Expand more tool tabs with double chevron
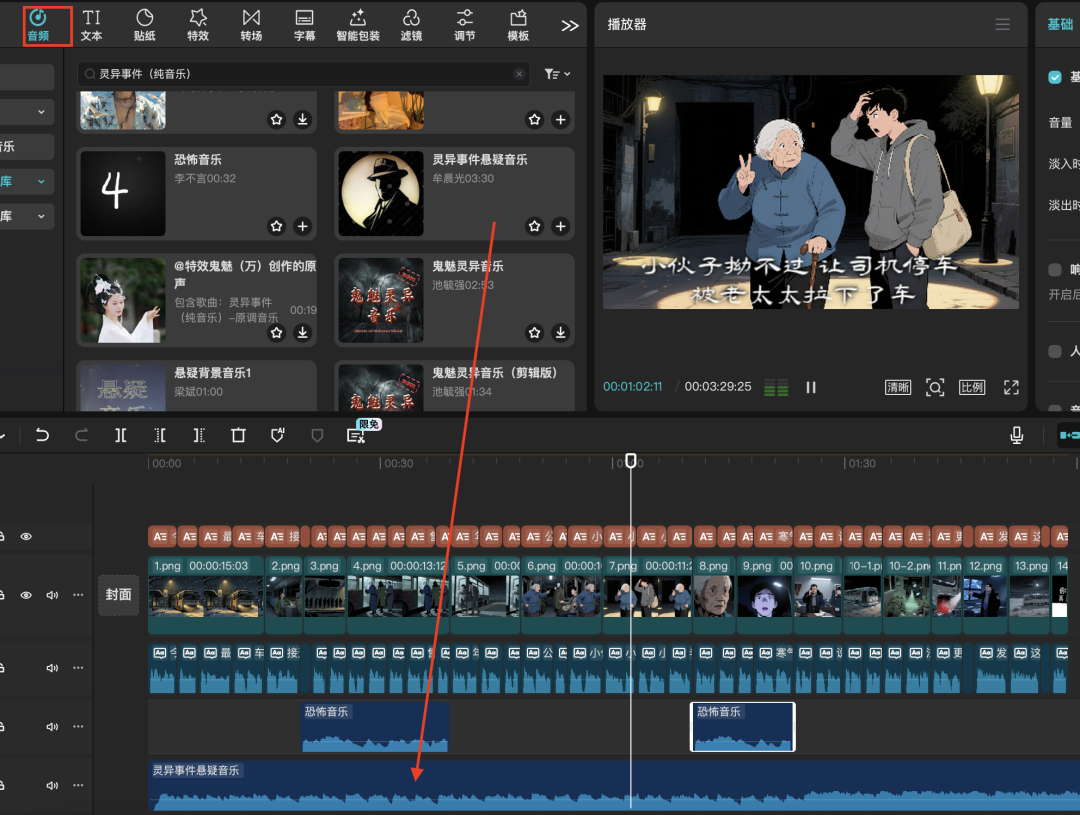This screenshot has width=1080, height=815. coord(569,26)
